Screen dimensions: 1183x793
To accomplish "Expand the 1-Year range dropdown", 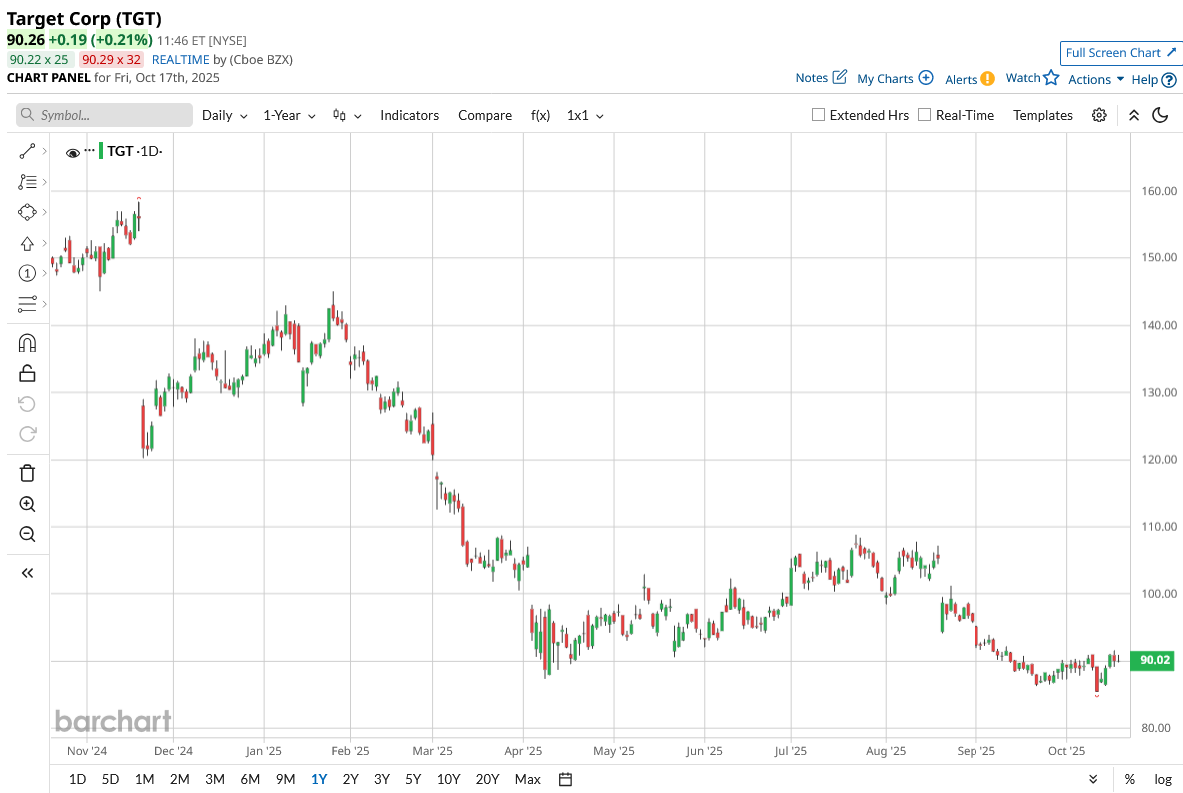I will (289, 115).
